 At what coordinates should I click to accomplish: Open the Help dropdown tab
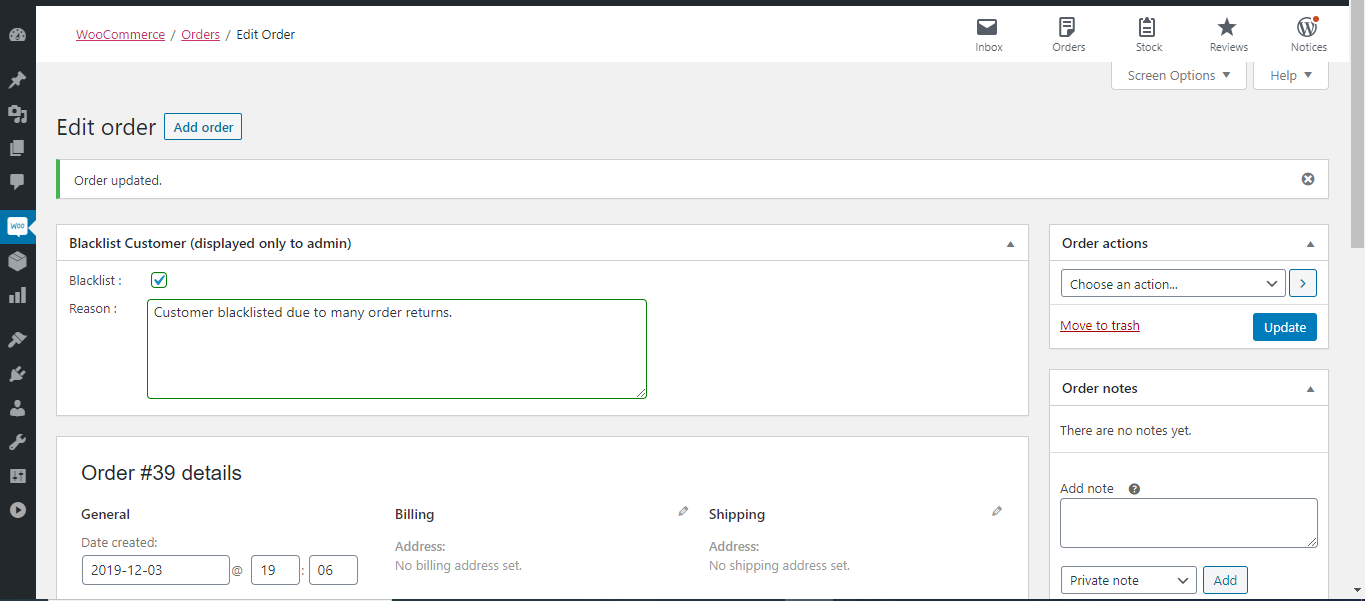coord(1290,75)
